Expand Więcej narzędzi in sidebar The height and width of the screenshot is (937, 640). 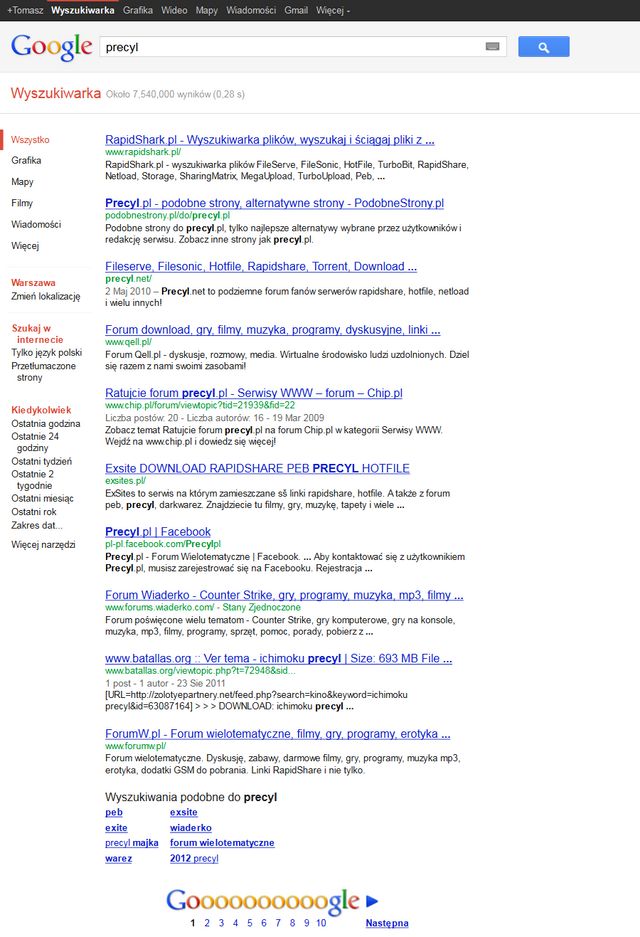coord(43,544)
